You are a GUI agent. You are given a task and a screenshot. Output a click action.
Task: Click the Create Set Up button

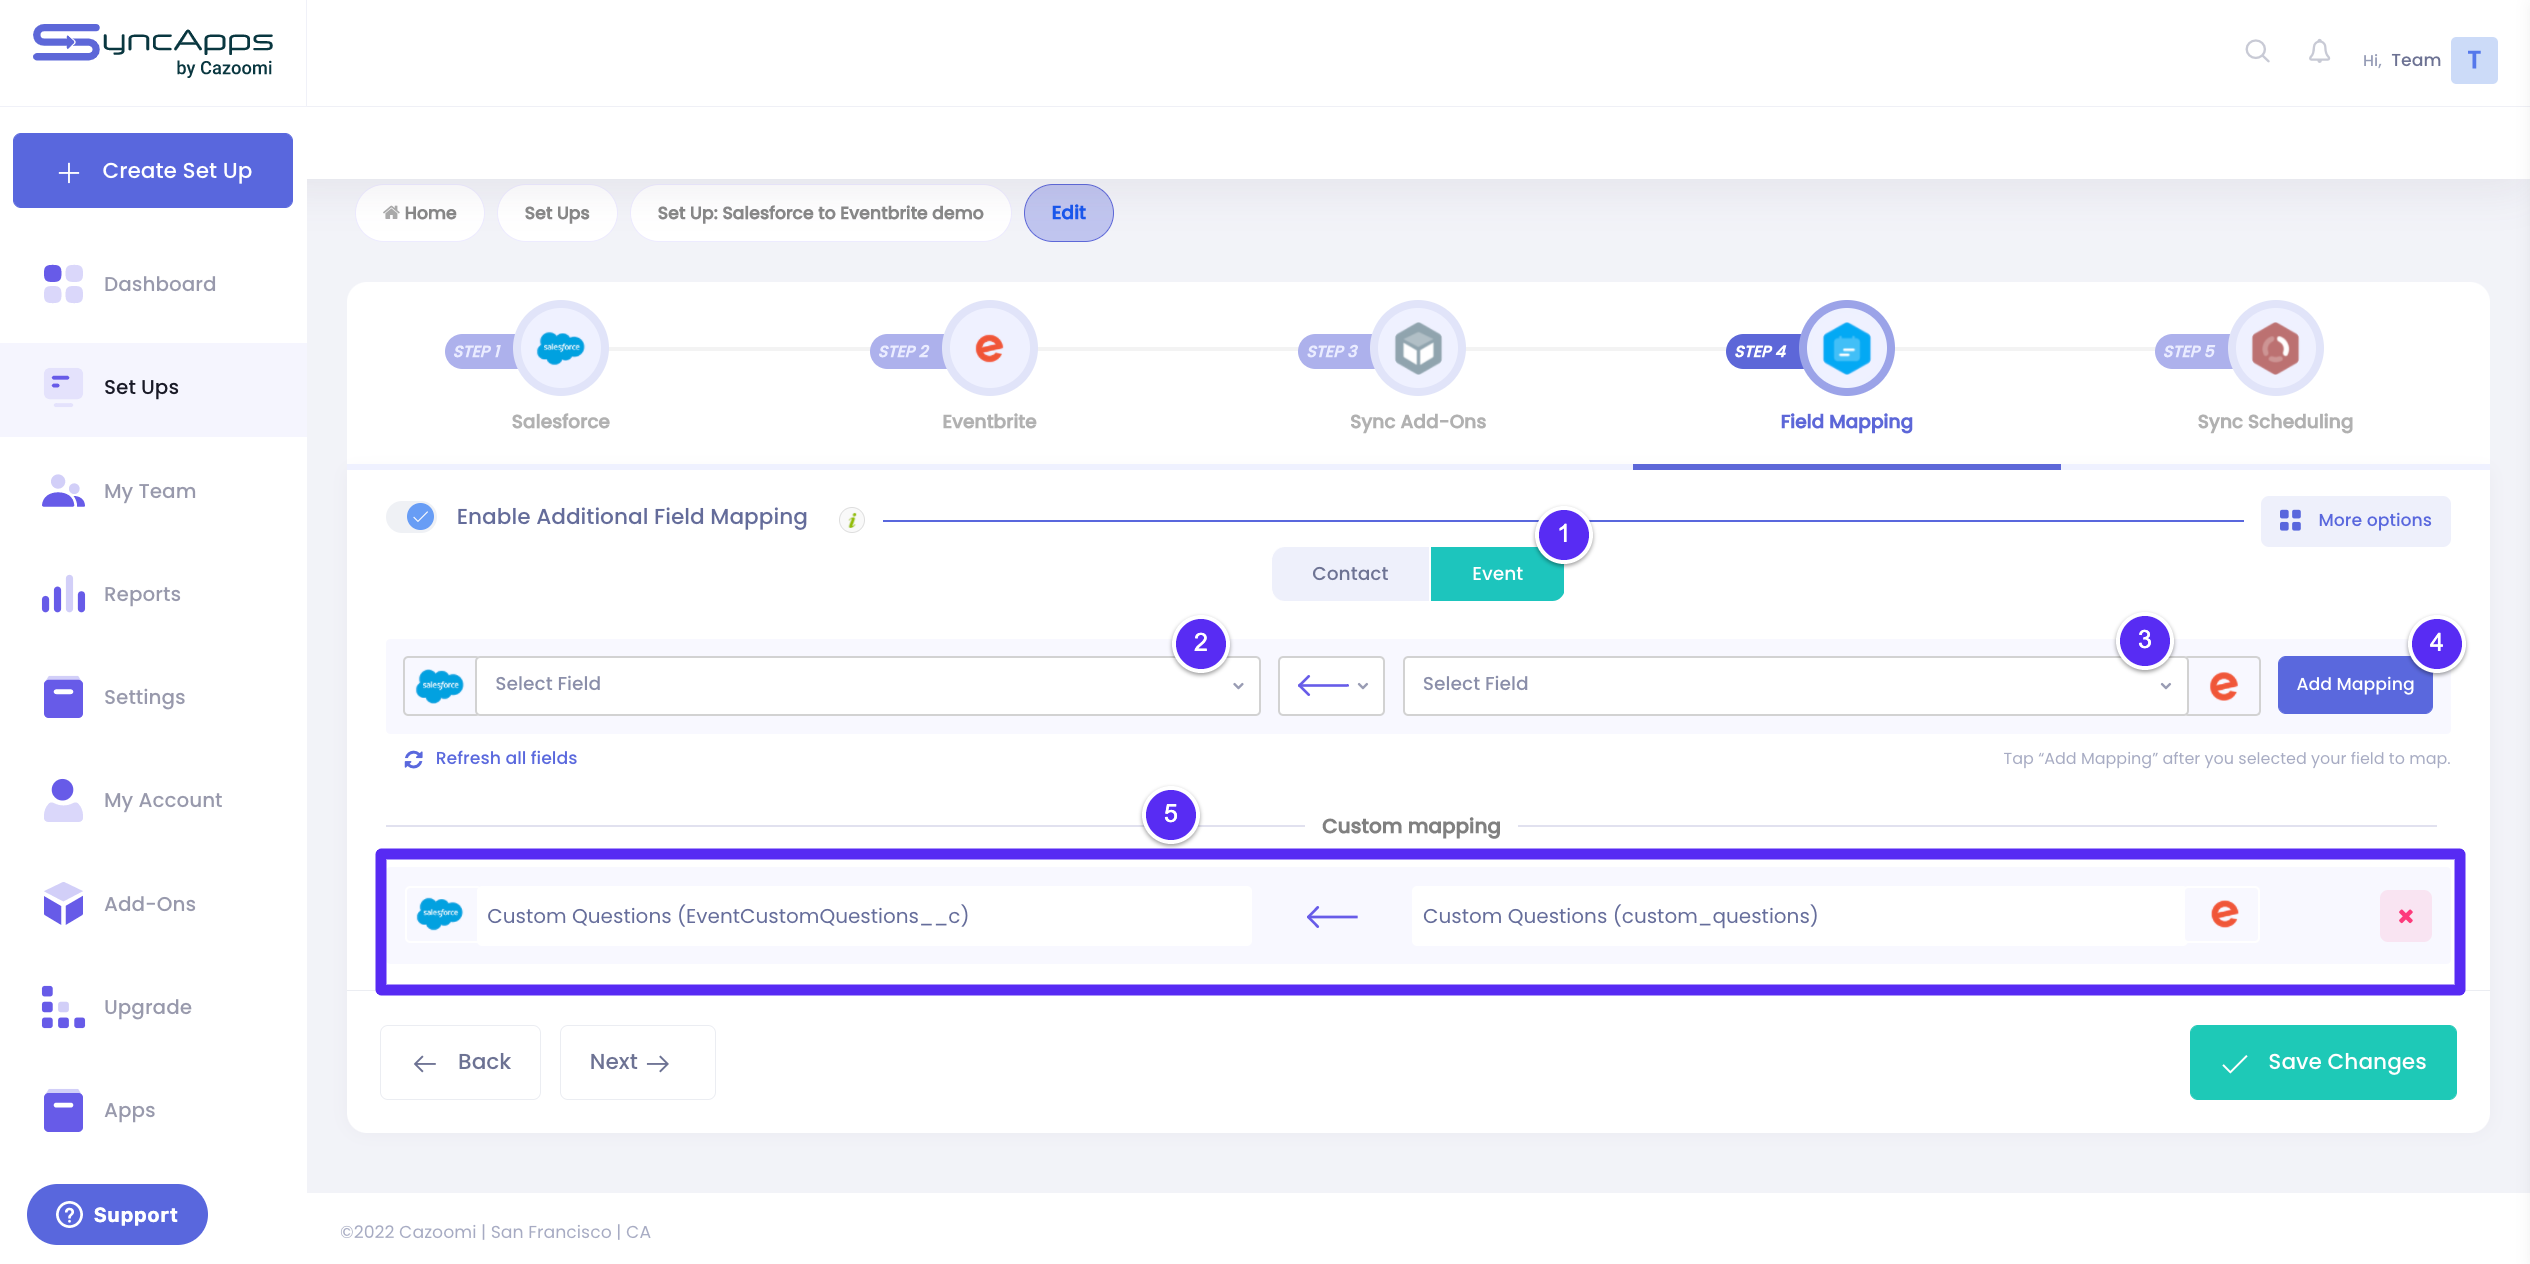pos(153,171)
